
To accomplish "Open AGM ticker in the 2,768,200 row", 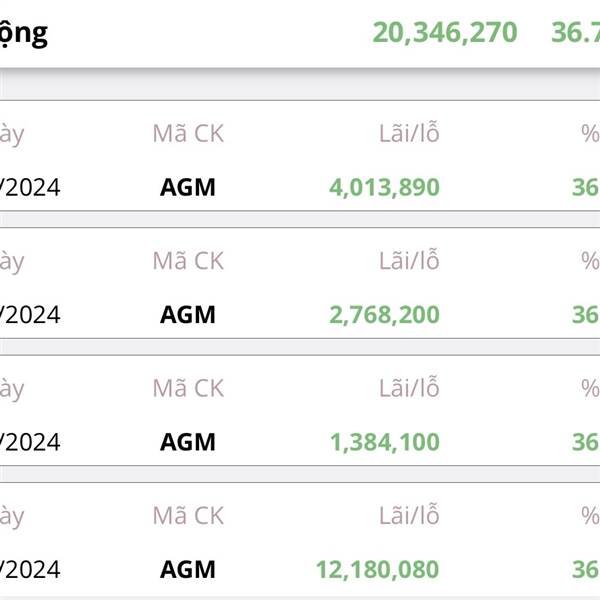I will (x=188, y=315).
